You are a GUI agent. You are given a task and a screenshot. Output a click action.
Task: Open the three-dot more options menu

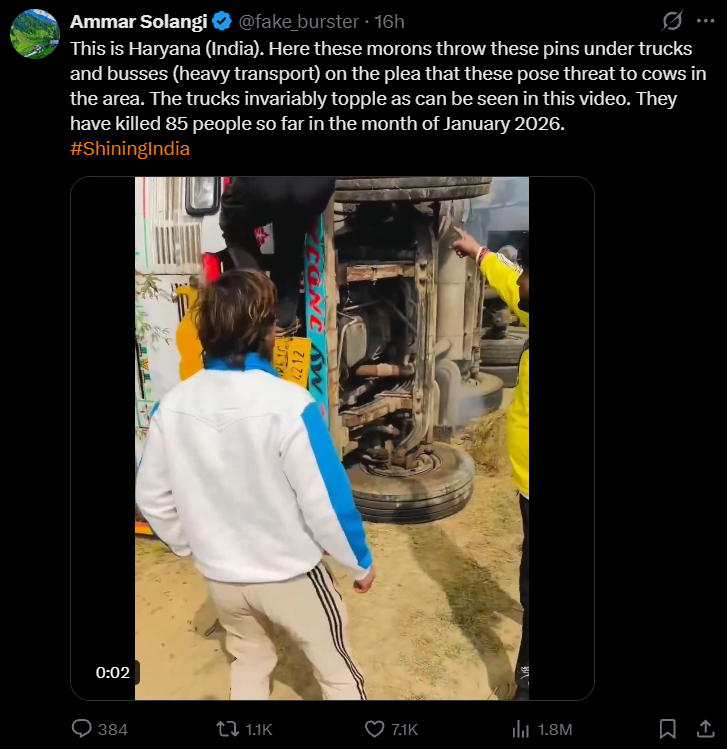pyautogui.click(x=706, y=21)
